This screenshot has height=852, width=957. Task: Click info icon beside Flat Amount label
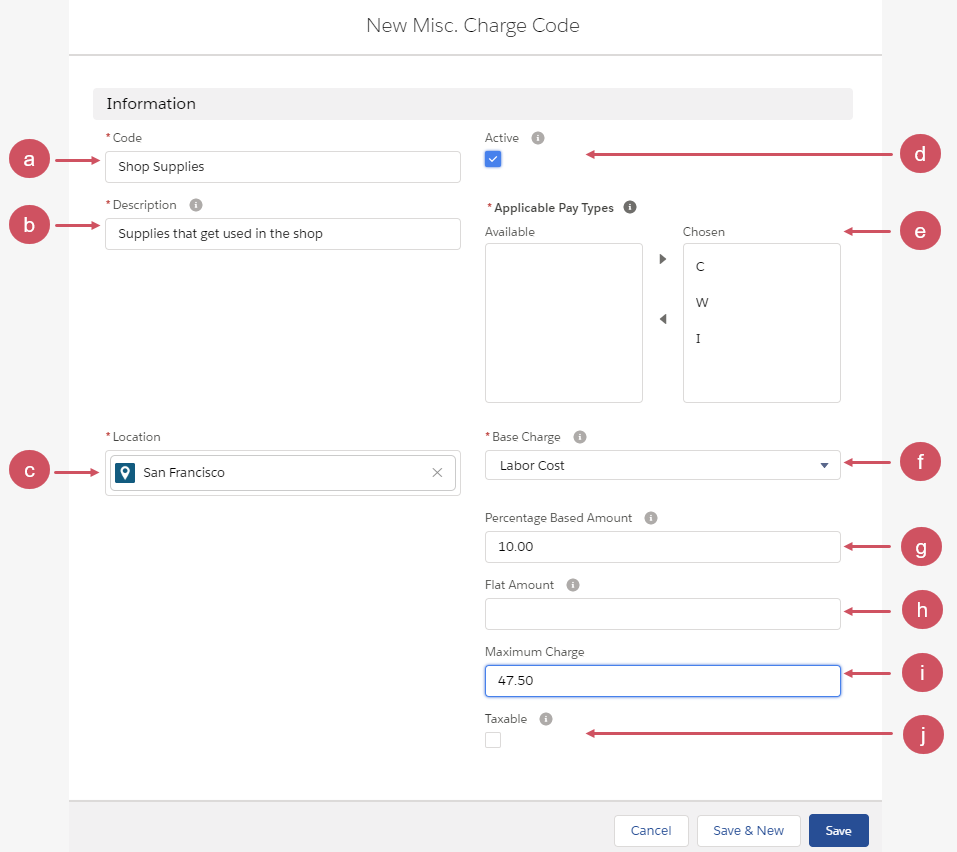573,585
